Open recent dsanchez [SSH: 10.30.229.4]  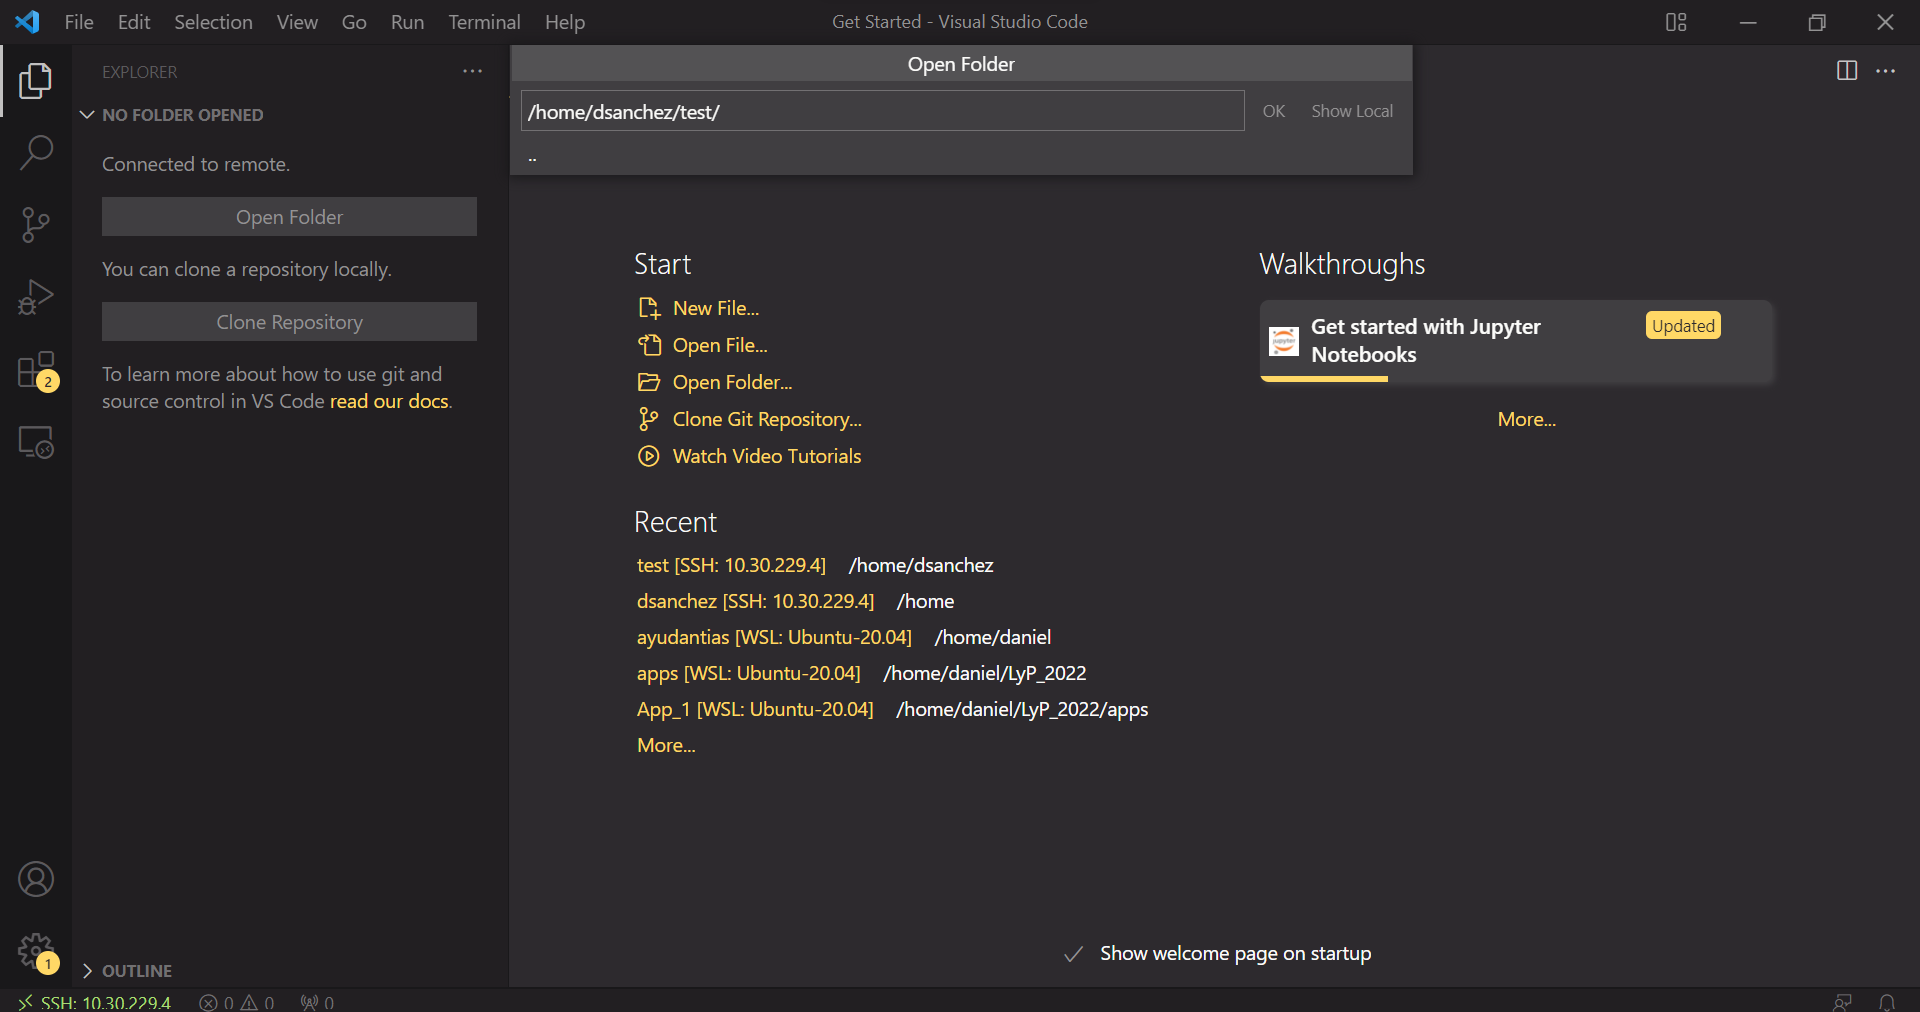tap(755, 601)
